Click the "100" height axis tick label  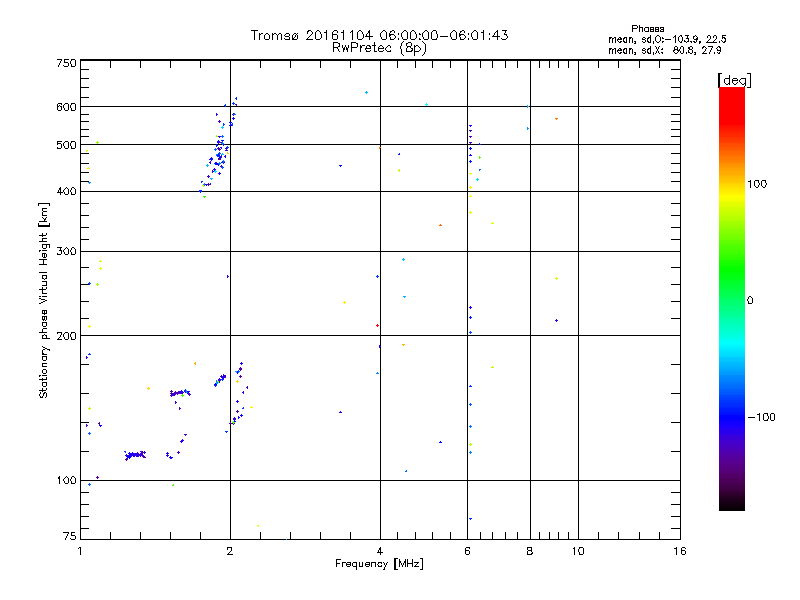point(67,481)
